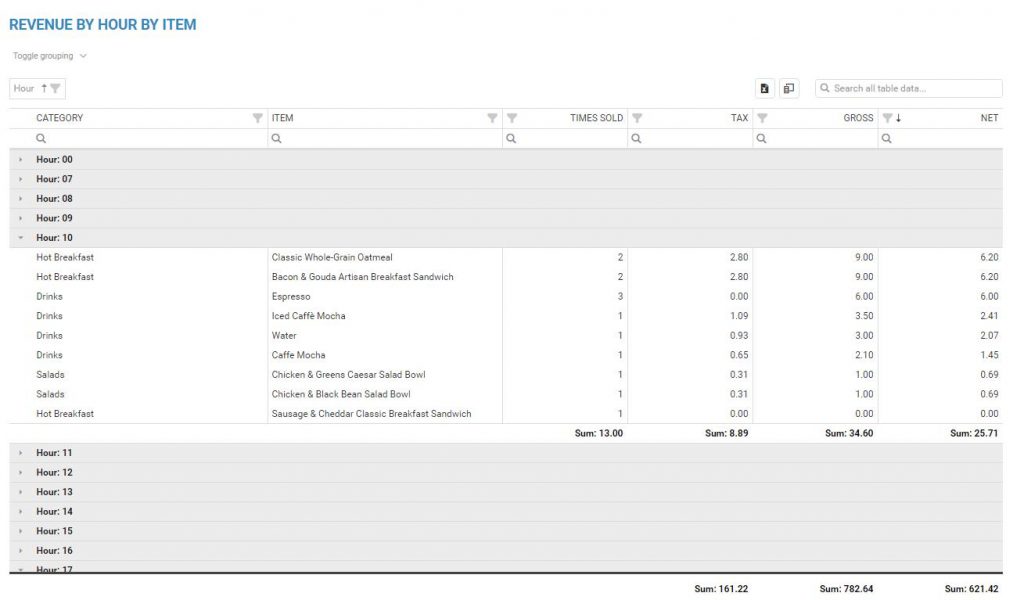Expand the Hour: 15 group

21,531
